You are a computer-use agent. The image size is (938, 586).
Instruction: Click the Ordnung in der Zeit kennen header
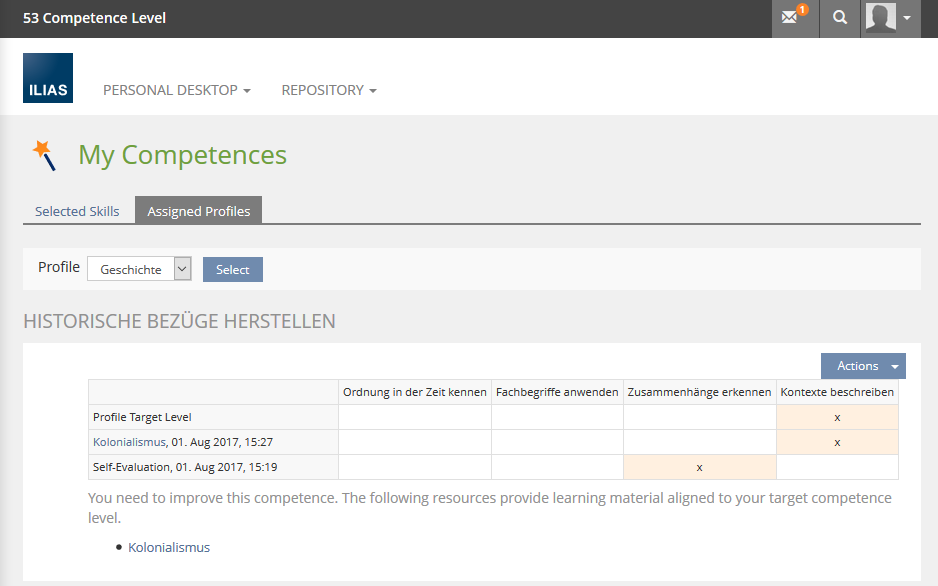point(415,392)
